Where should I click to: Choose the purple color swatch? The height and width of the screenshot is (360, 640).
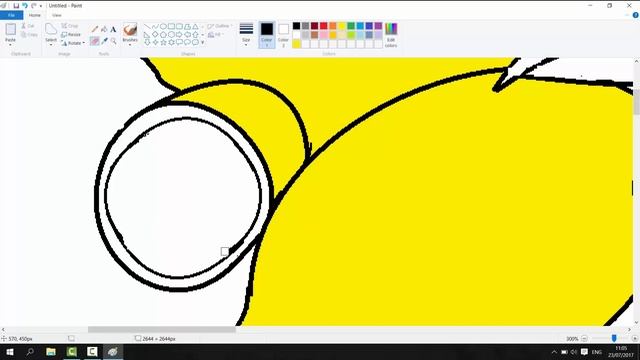coord(378,26)
